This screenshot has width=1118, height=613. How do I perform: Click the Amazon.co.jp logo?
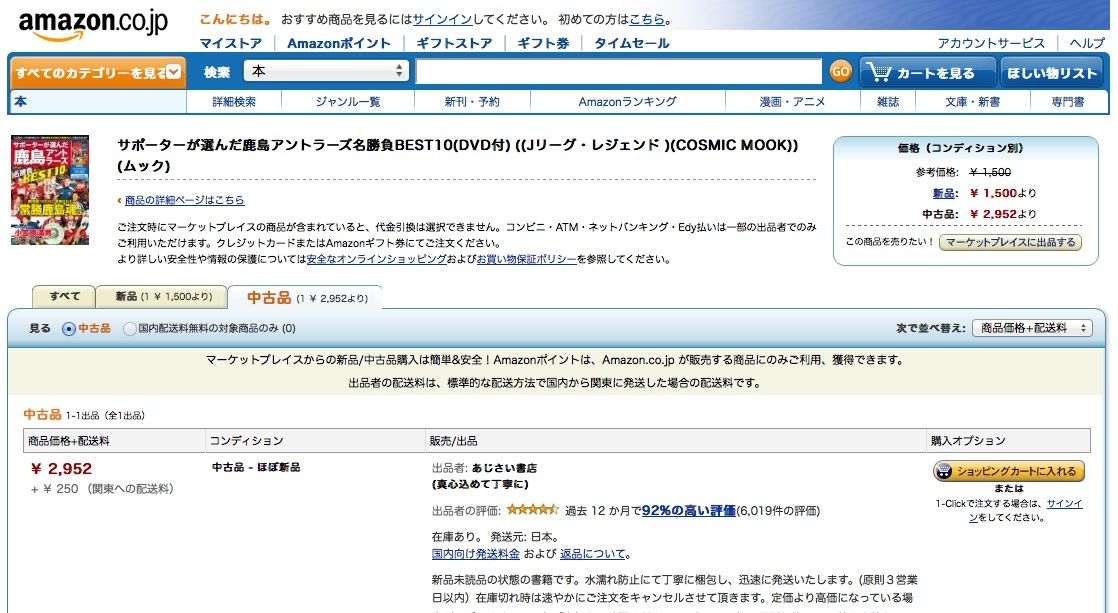click(93, 25)
